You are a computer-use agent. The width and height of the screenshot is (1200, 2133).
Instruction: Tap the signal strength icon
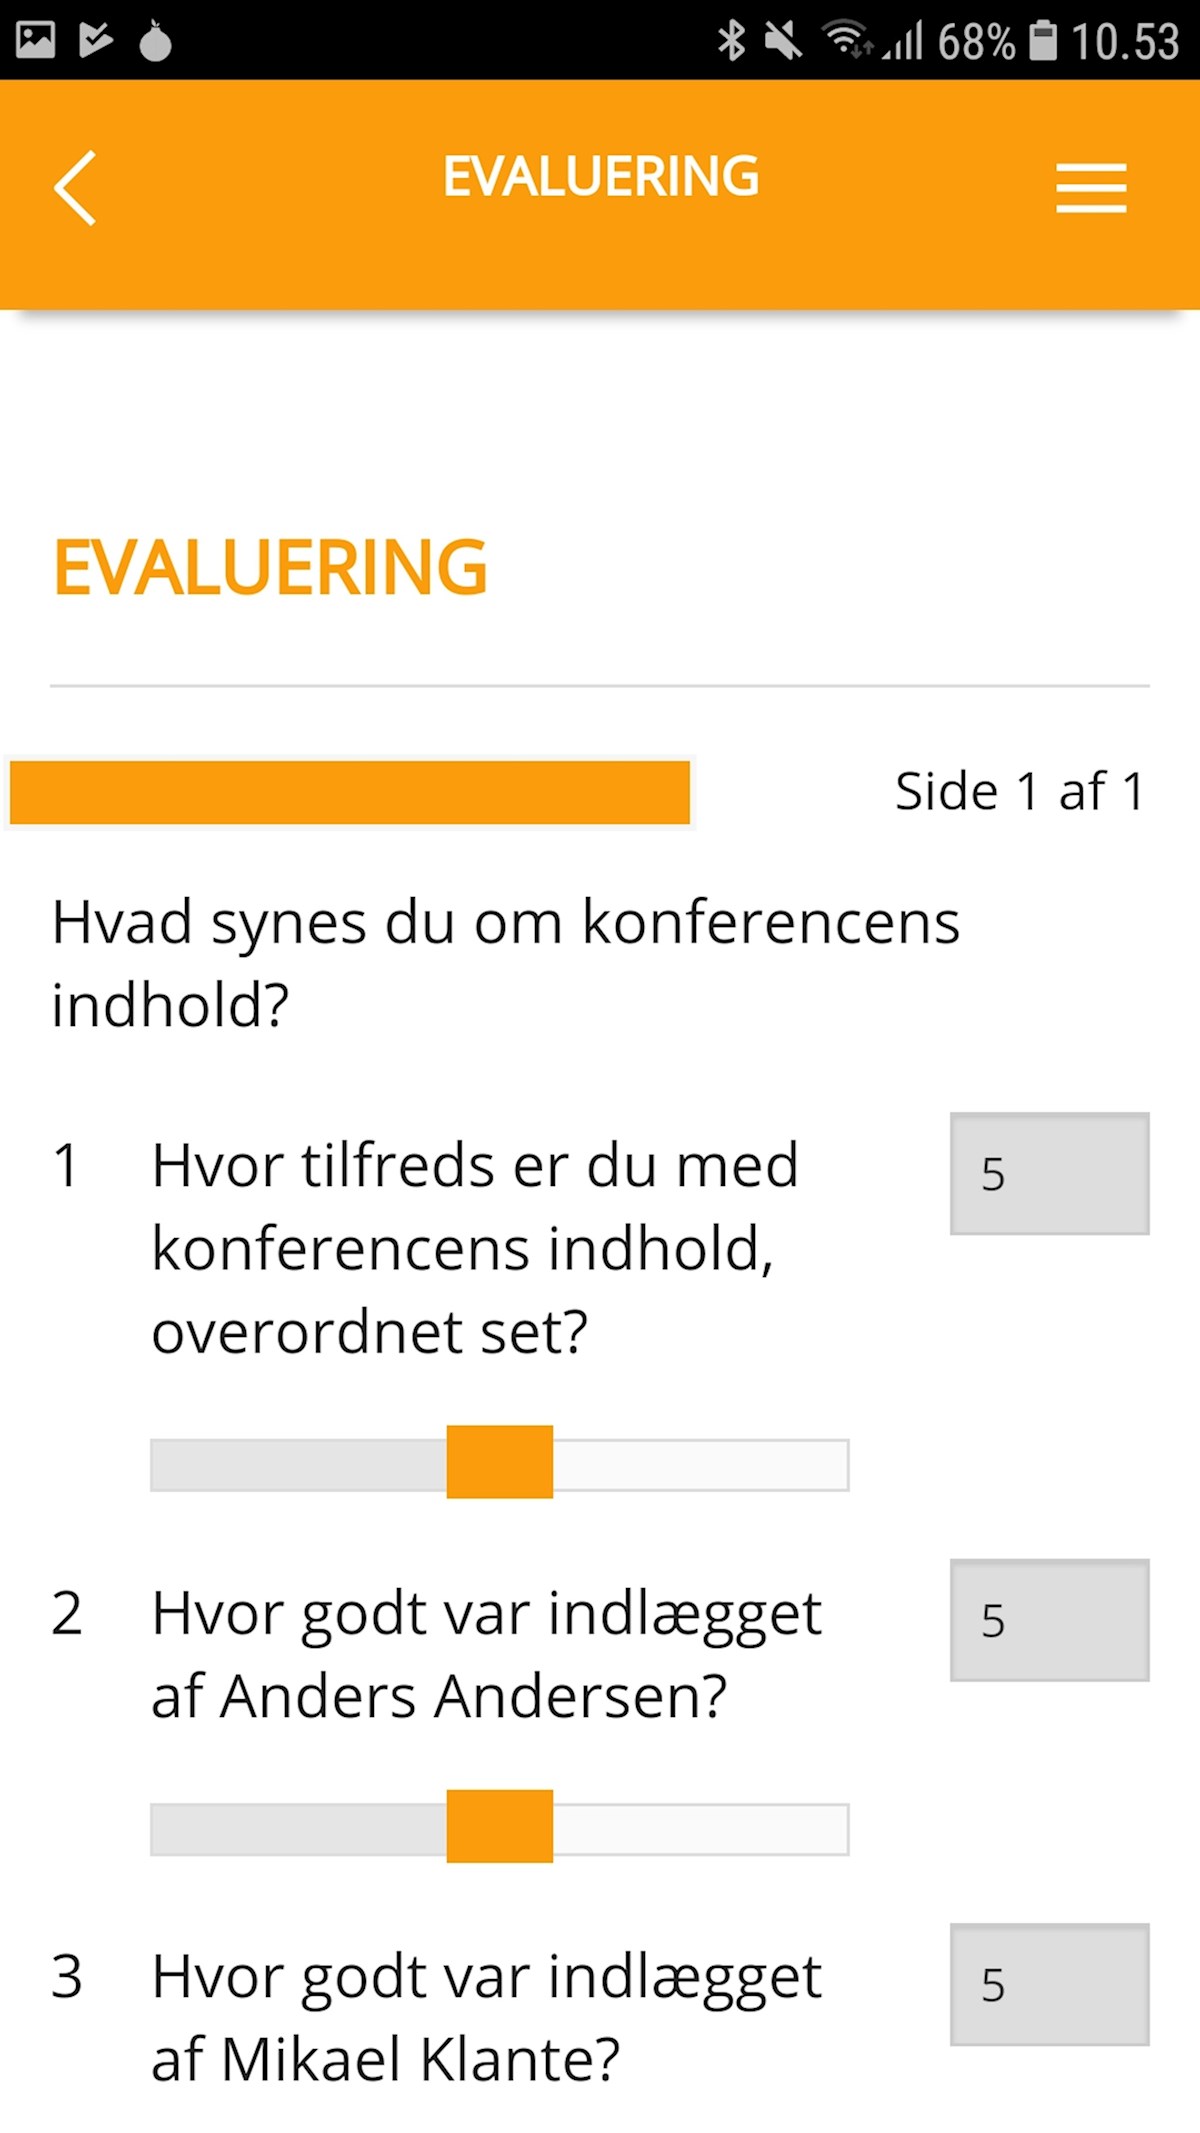click(902, 42)
